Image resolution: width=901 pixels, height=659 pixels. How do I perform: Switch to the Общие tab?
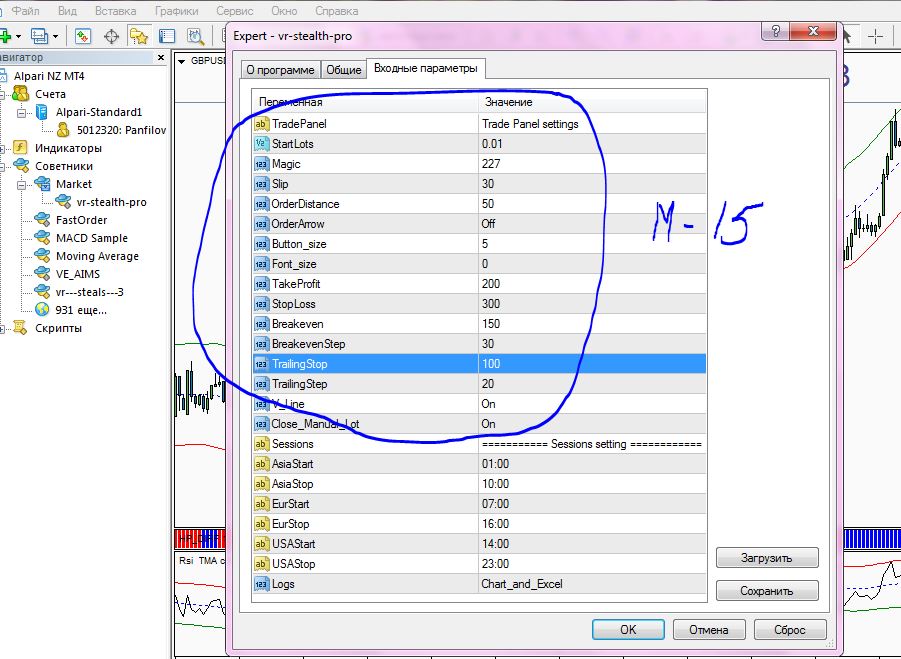[344, 70]
